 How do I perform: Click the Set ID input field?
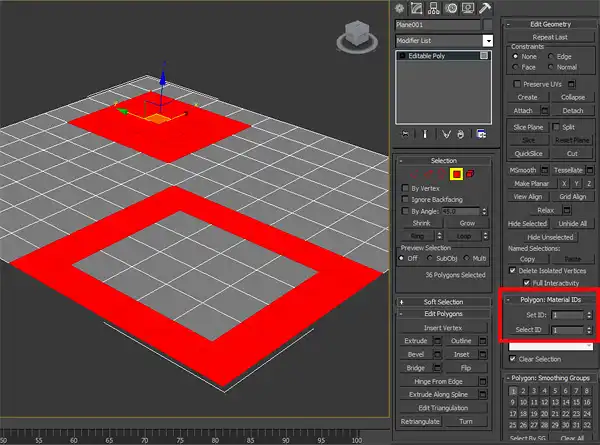(565, 314)
